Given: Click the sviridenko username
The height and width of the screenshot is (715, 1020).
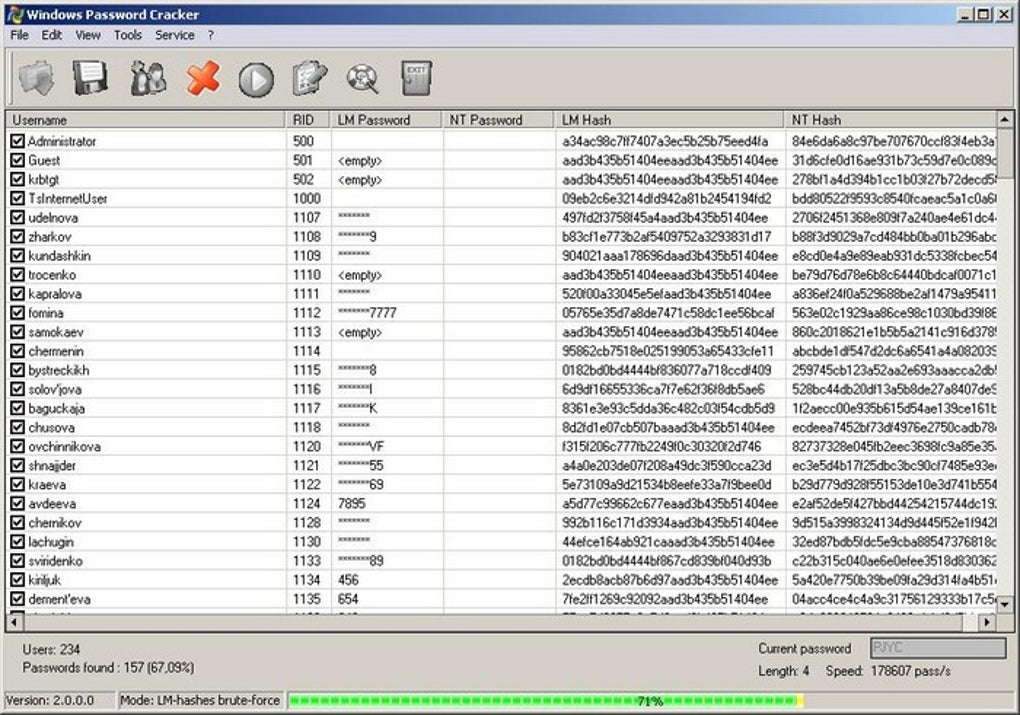Looking at the screenshot, I should tap(55, 561).
